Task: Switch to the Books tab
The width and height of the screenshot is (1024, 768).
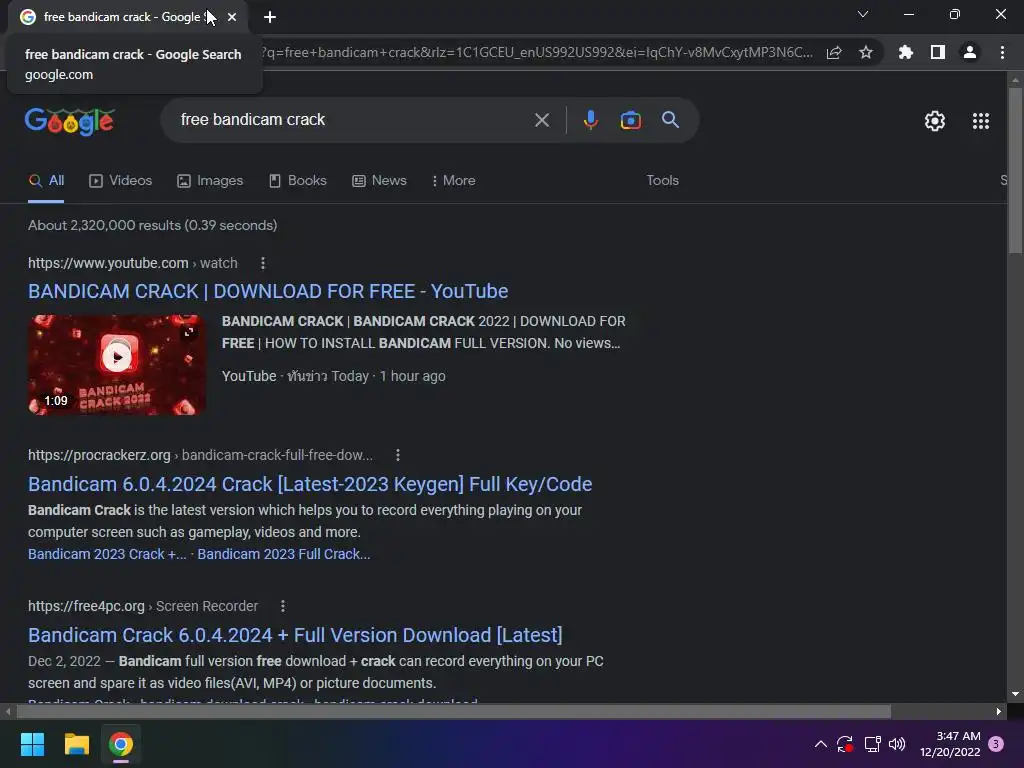Action: pos(298,181)
